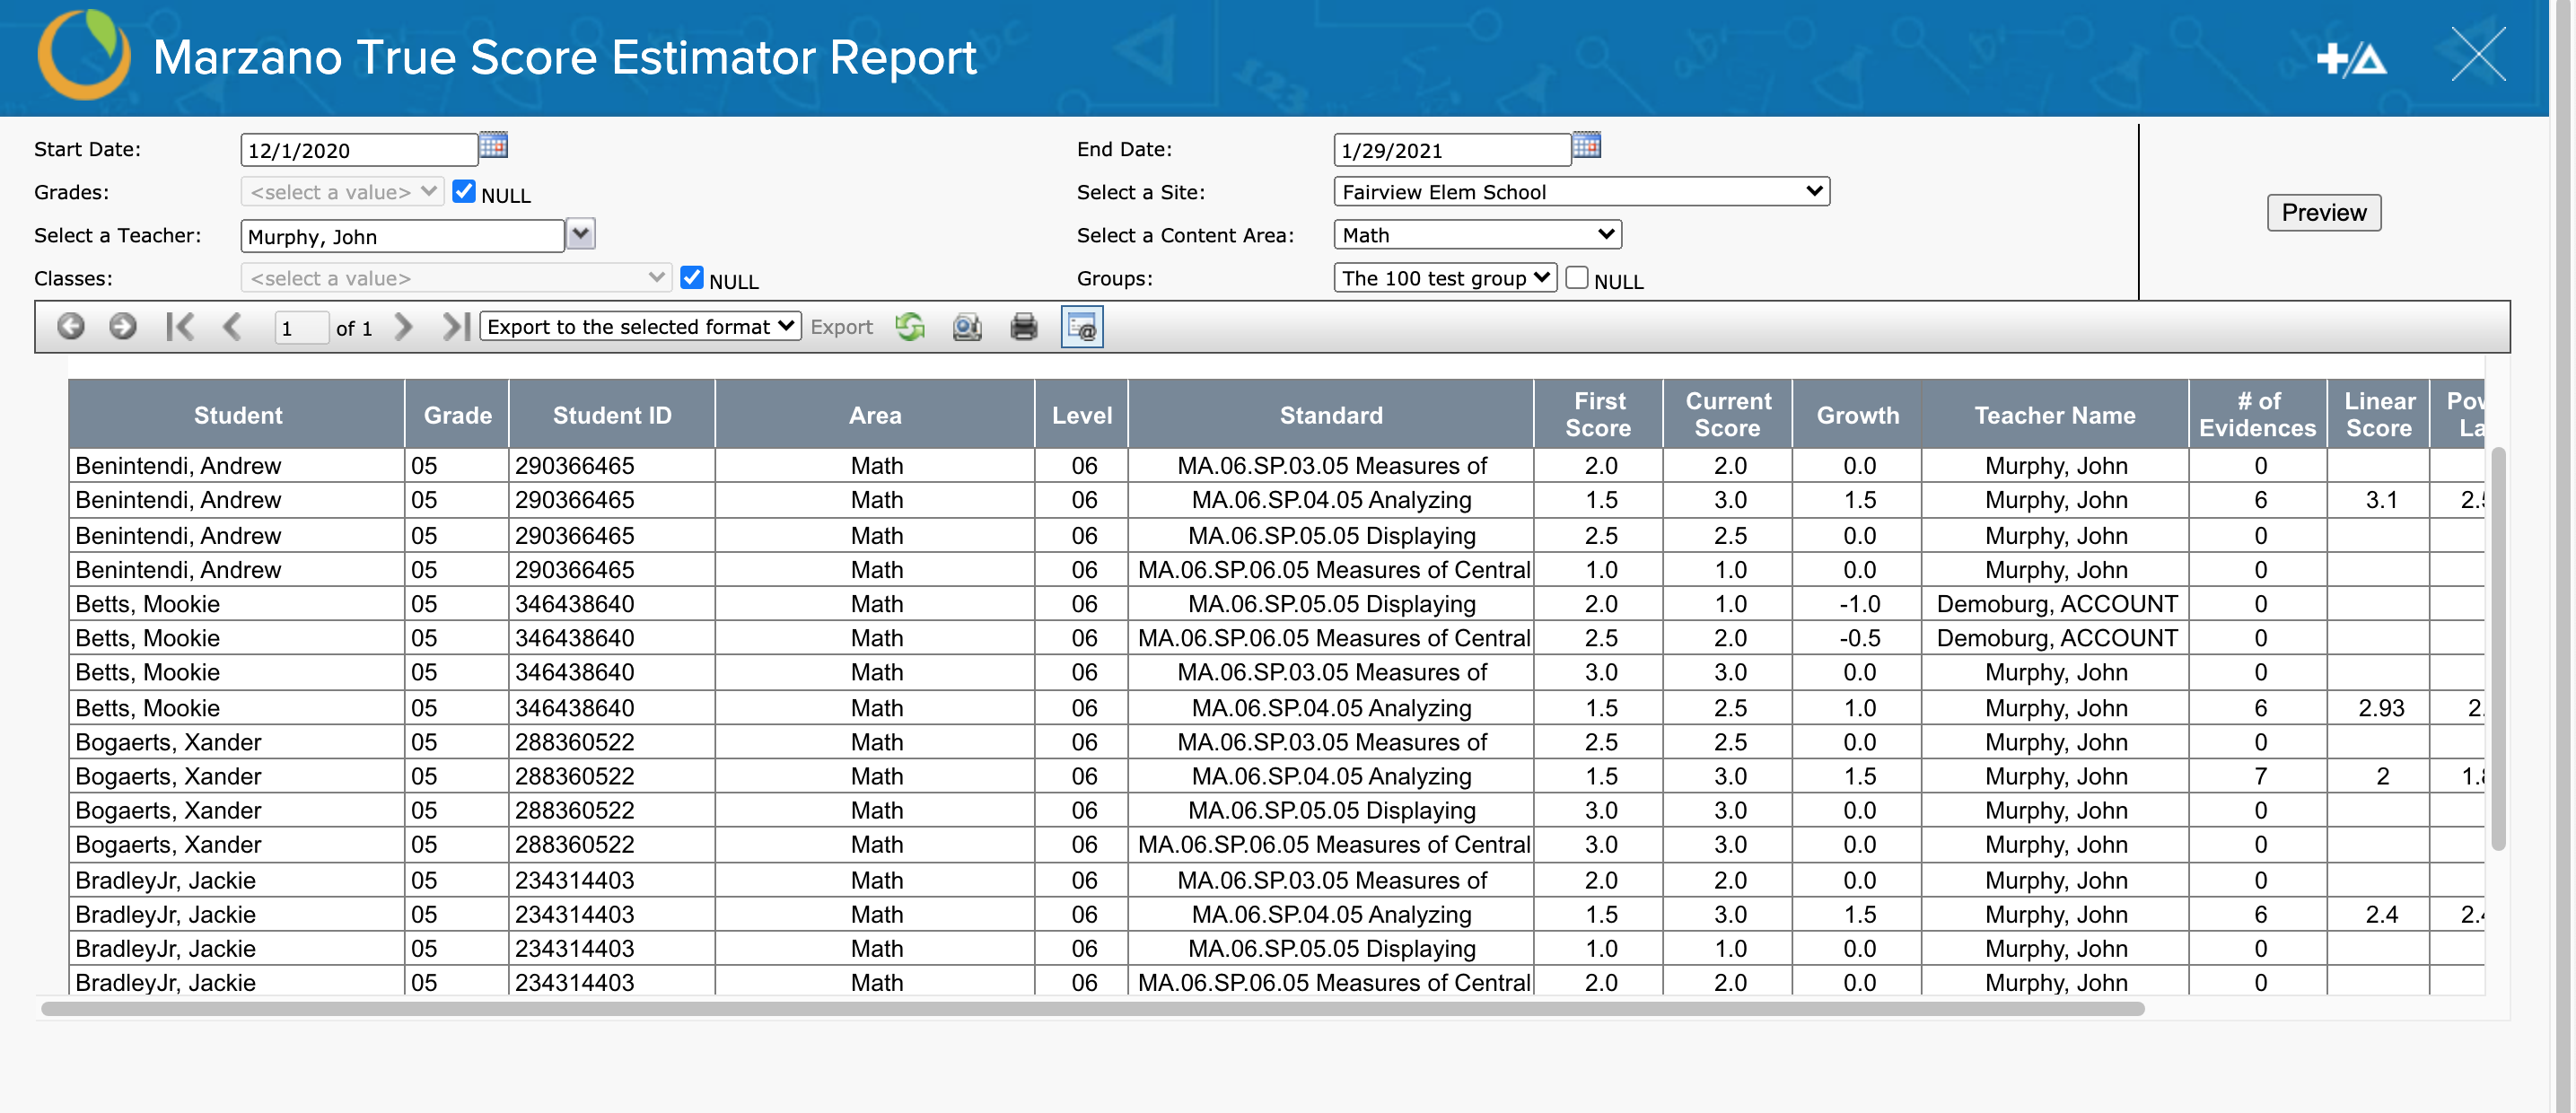
Task: Uncheck the Grades NULL checkbox
Action: coord(464,191)
